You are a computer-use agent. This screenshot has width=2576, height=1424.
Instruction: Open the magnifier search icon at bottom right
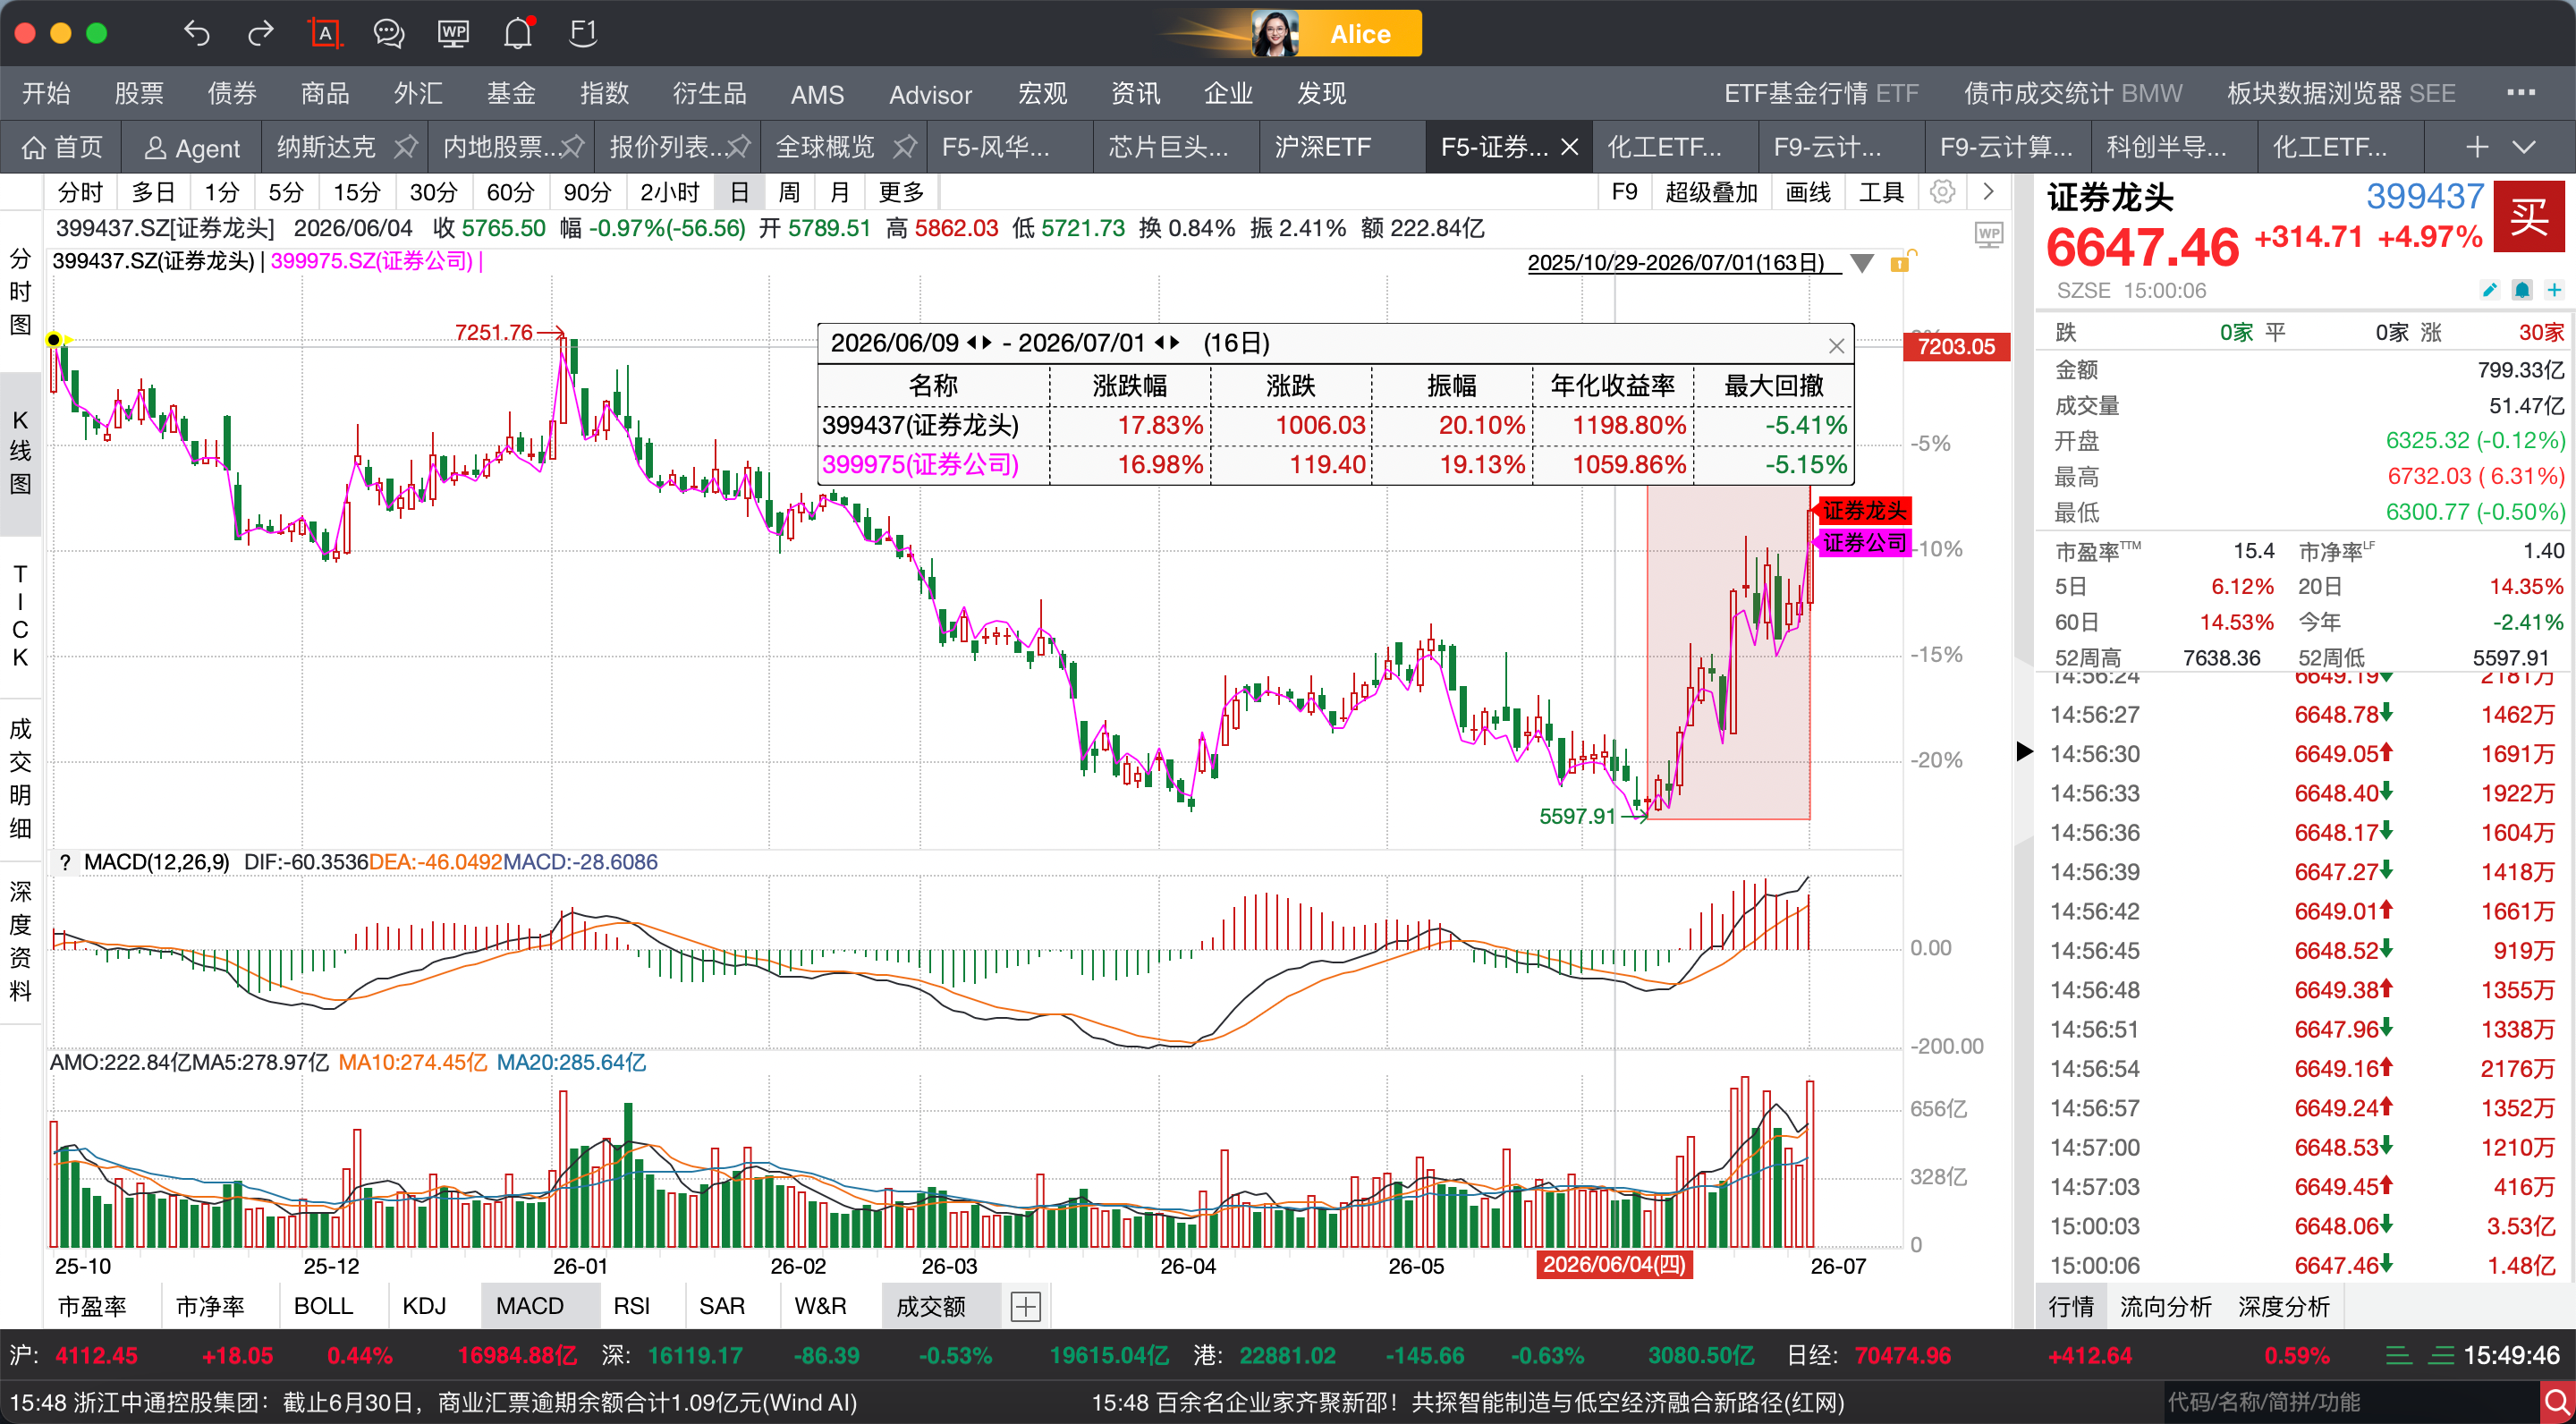tap(2557, 1402)
